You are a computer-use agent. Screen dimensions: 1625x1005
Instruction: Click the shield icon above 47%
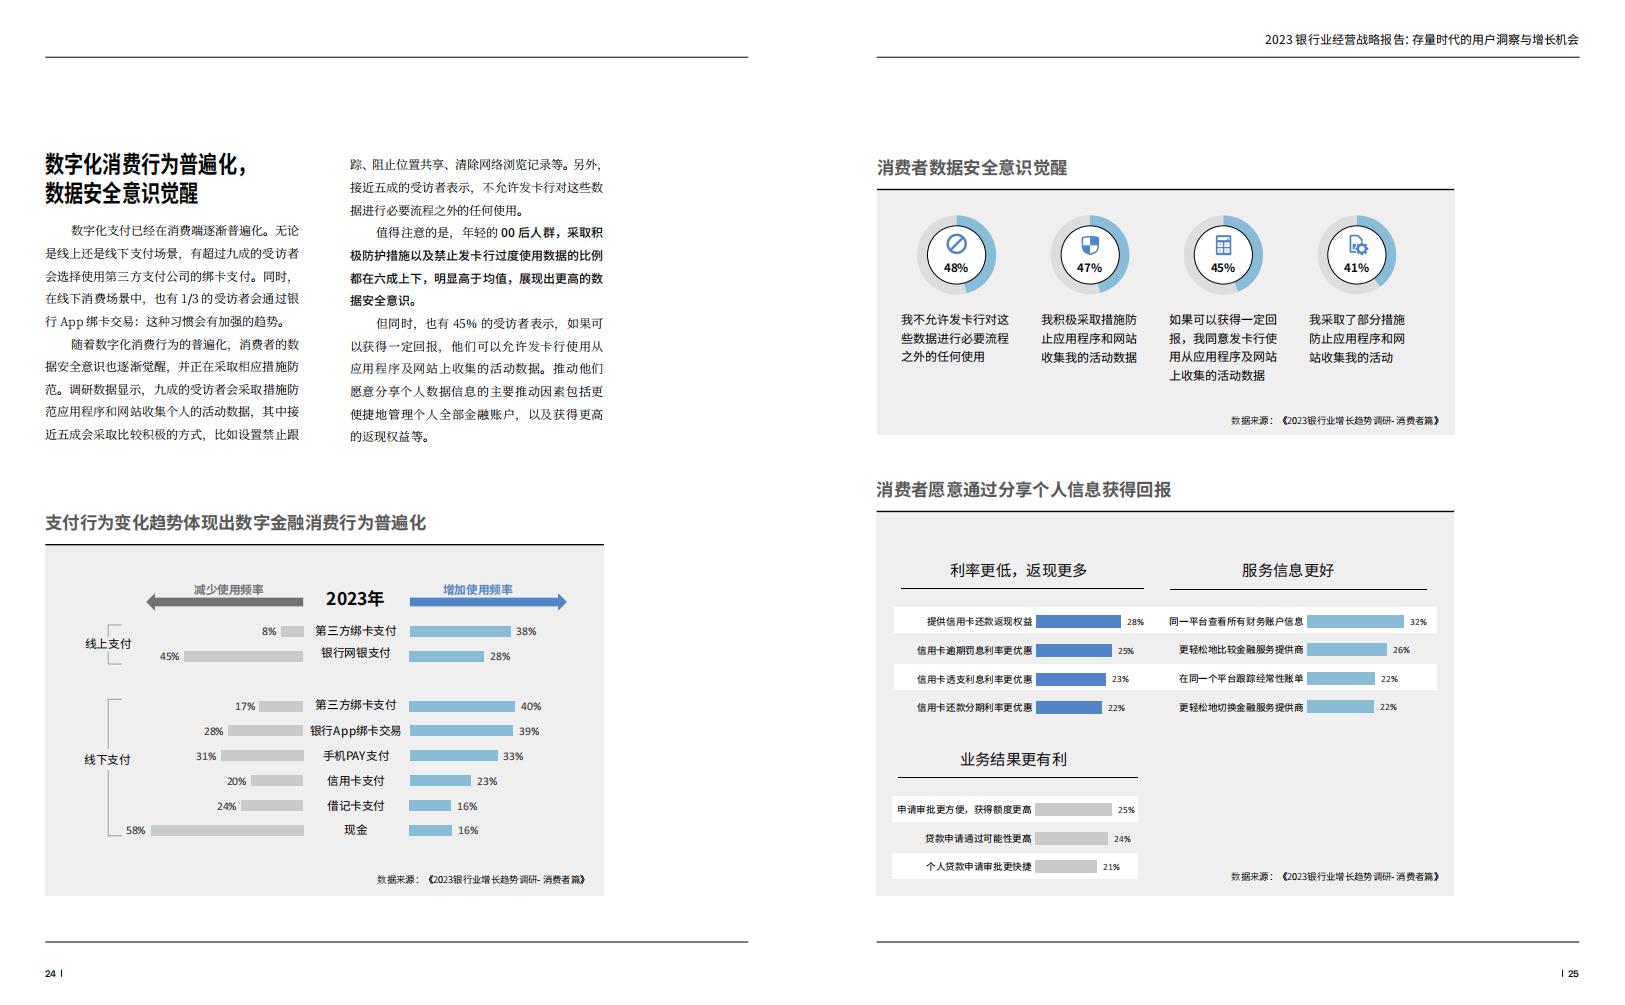(1089, 244)
